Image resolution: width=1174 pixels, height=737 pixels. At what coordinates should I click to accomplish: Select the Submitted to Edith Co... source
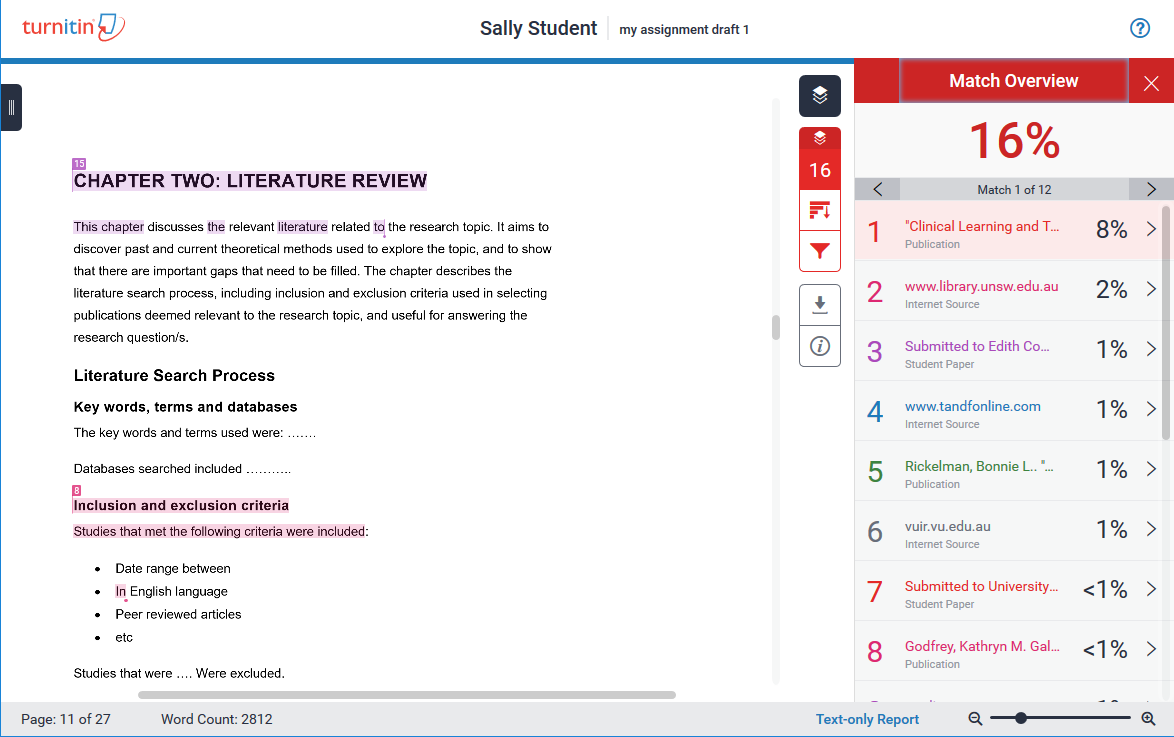[x=977, y=346]
